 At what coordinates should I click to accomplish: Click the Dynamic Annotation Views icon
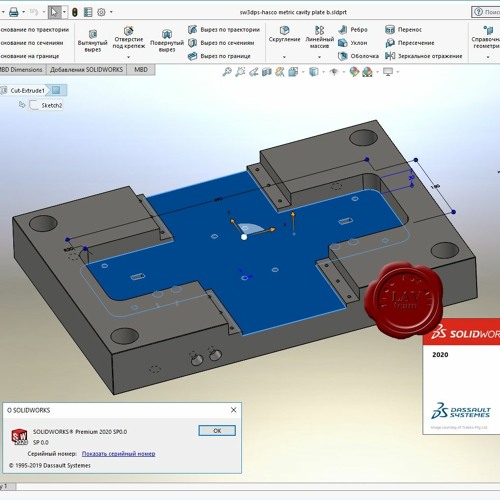pos(280,72)
